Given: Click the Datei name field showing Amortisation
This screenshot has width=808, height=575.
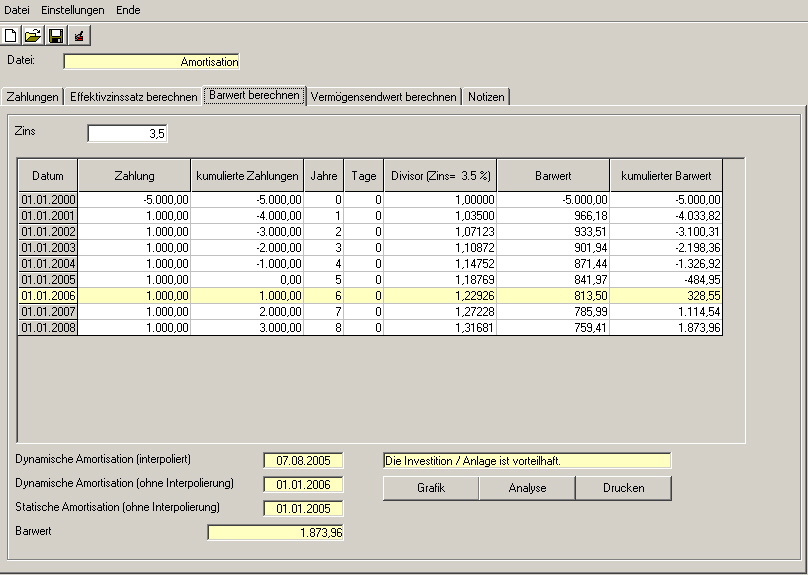Looking at the screenshot, I should (152, 62).
